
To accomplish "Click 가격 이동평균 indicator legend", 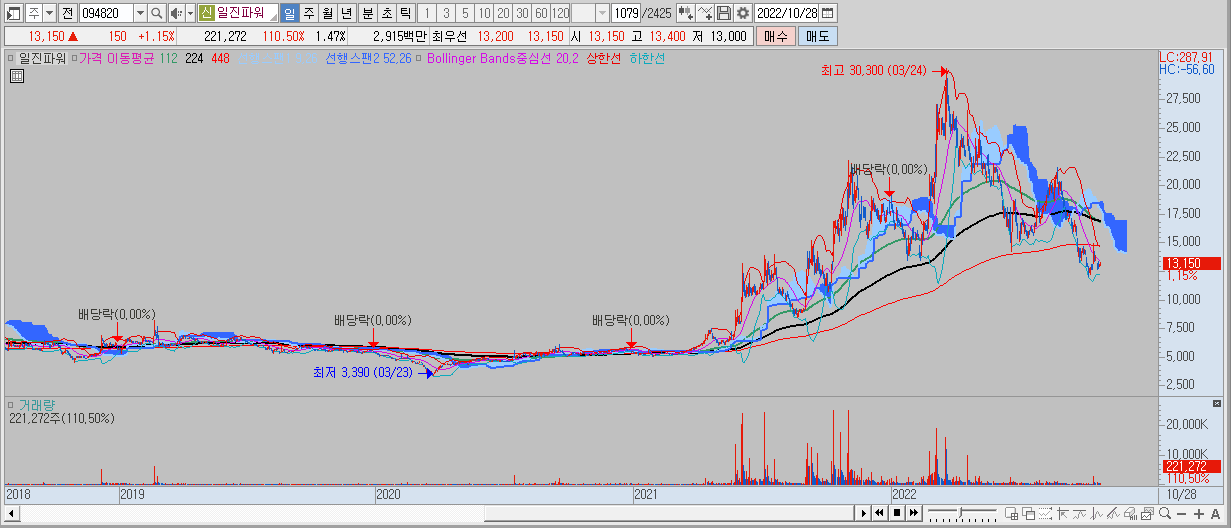I will 117,59.
